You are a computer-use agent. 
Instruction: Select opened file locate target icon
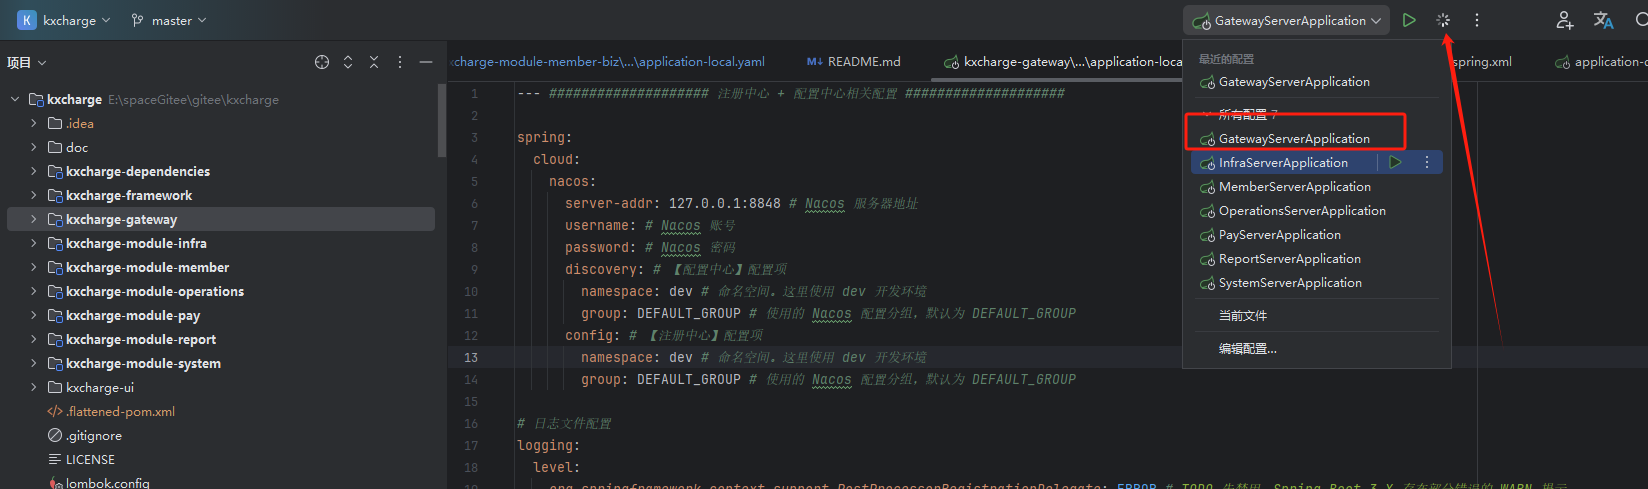pyautogui.click(x=322, y=62)
